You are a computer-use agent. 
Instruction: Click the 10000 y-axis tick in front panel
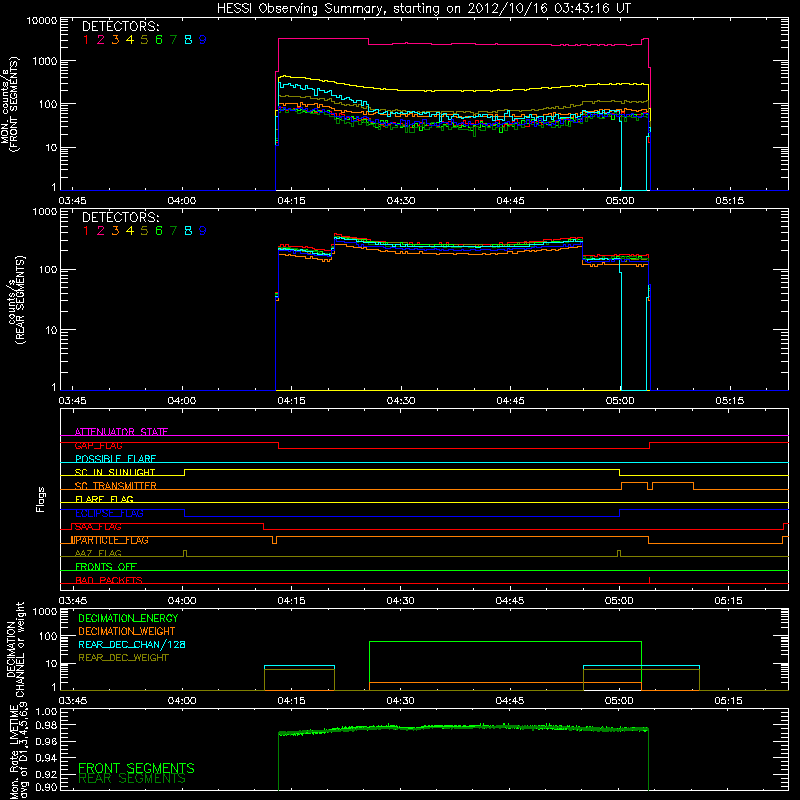coord(42,21)
